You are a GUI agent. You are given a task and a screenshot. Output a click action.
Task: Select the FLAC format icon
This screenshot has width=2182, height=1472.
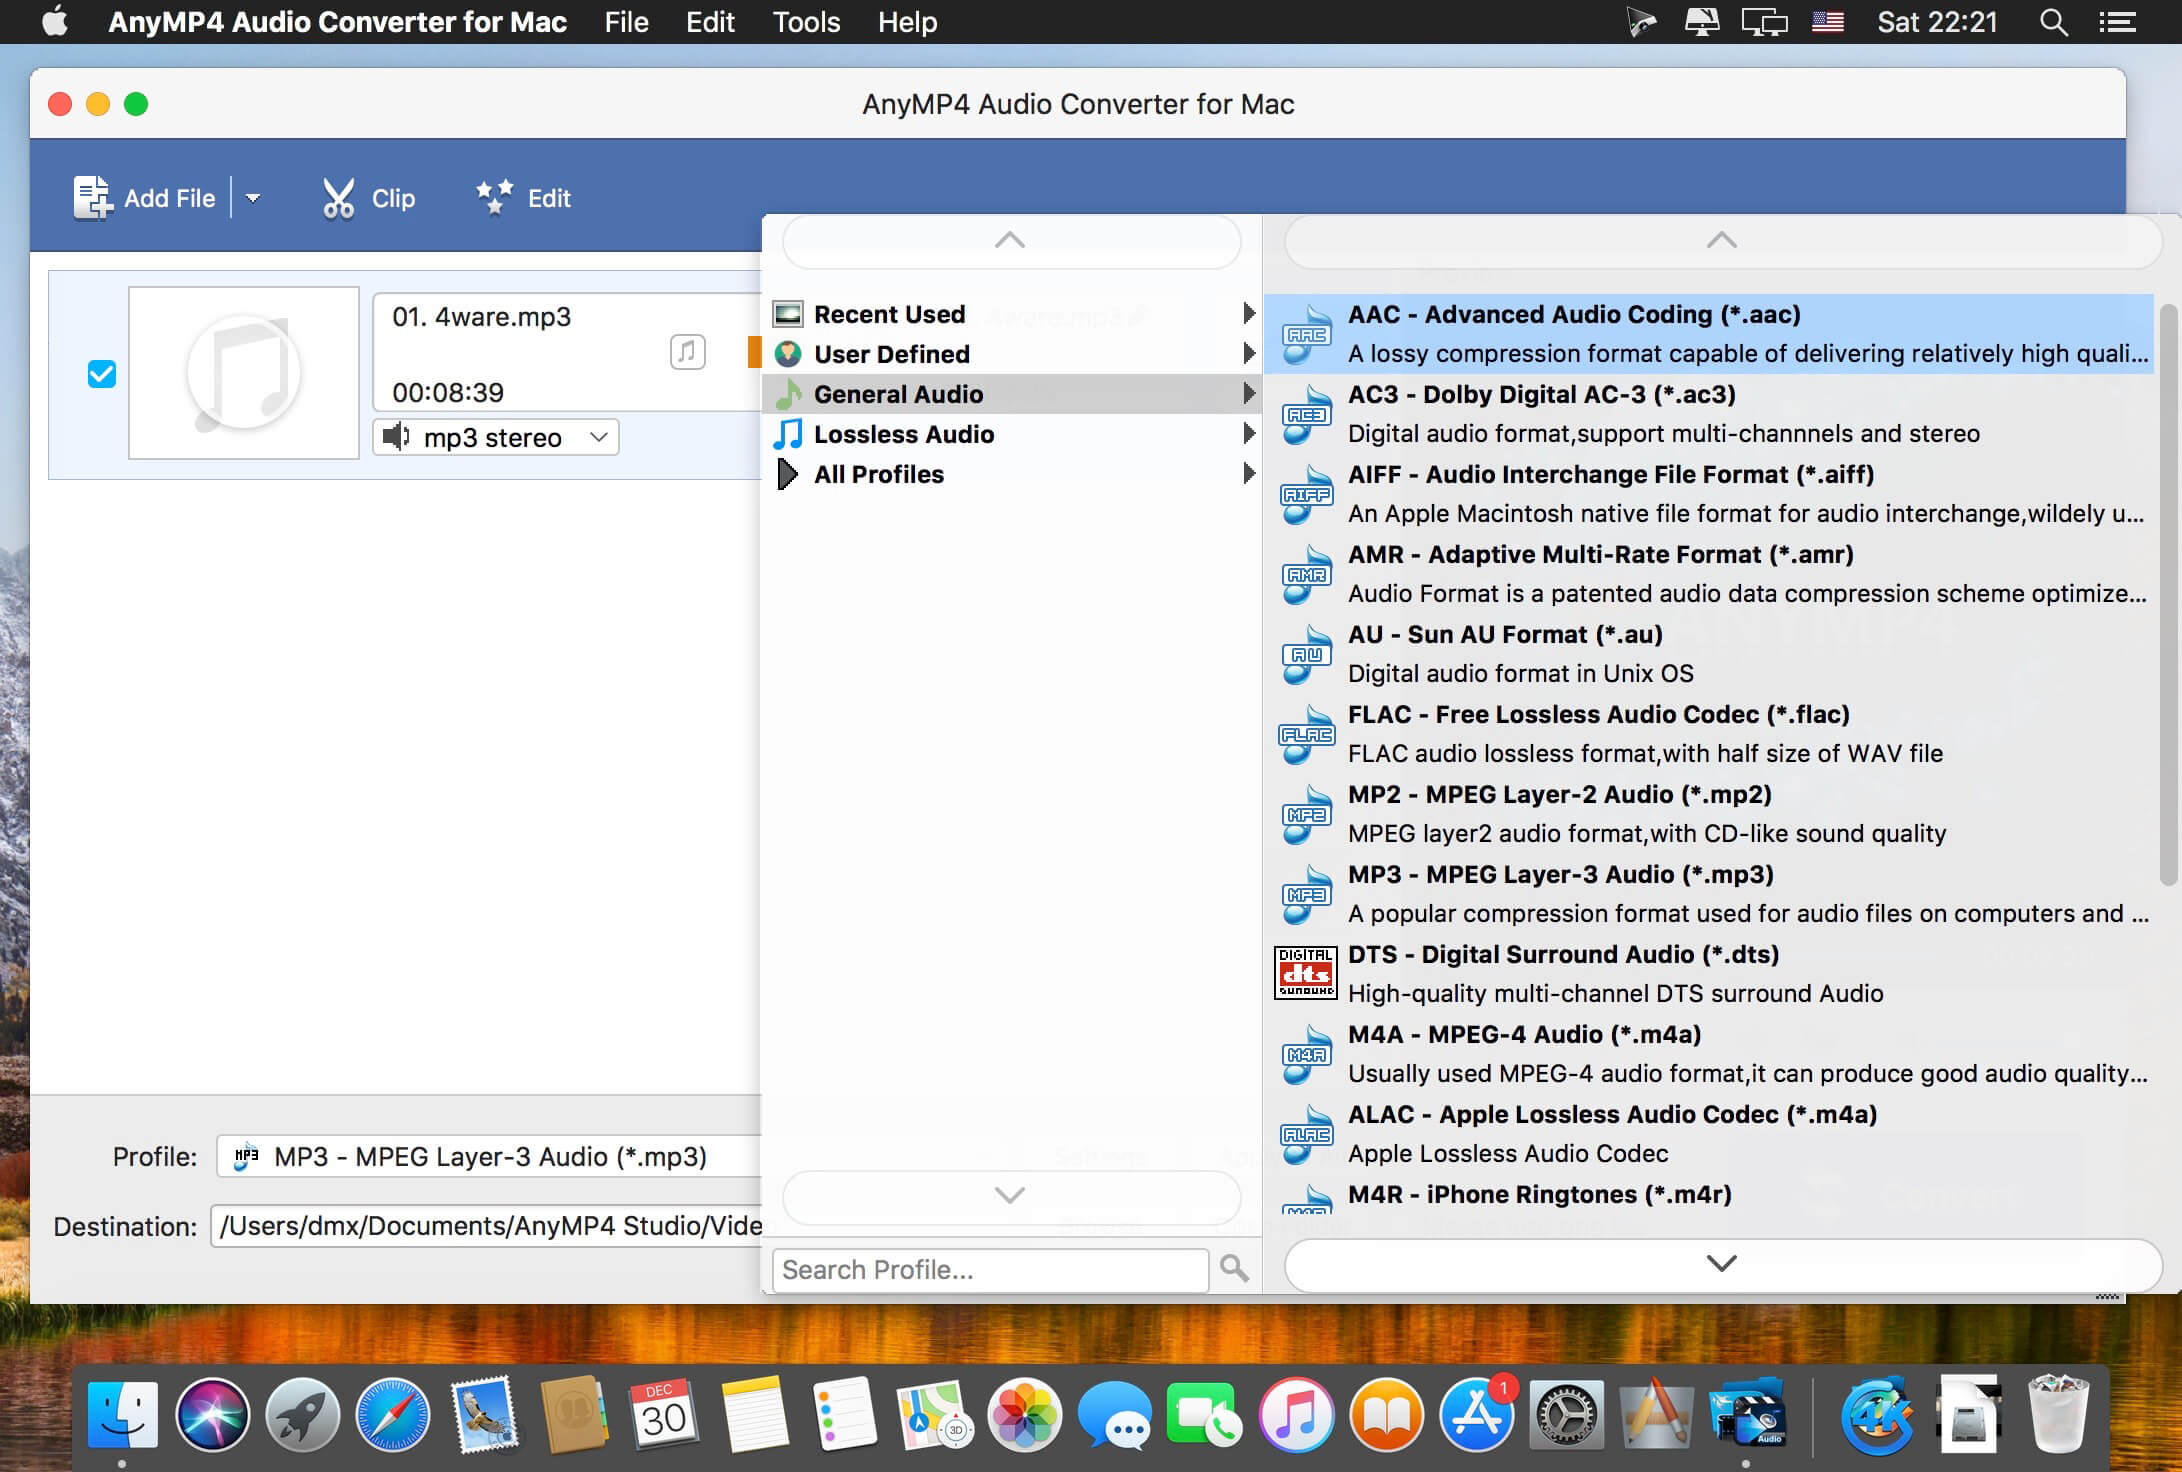(x=1305, y=733)
